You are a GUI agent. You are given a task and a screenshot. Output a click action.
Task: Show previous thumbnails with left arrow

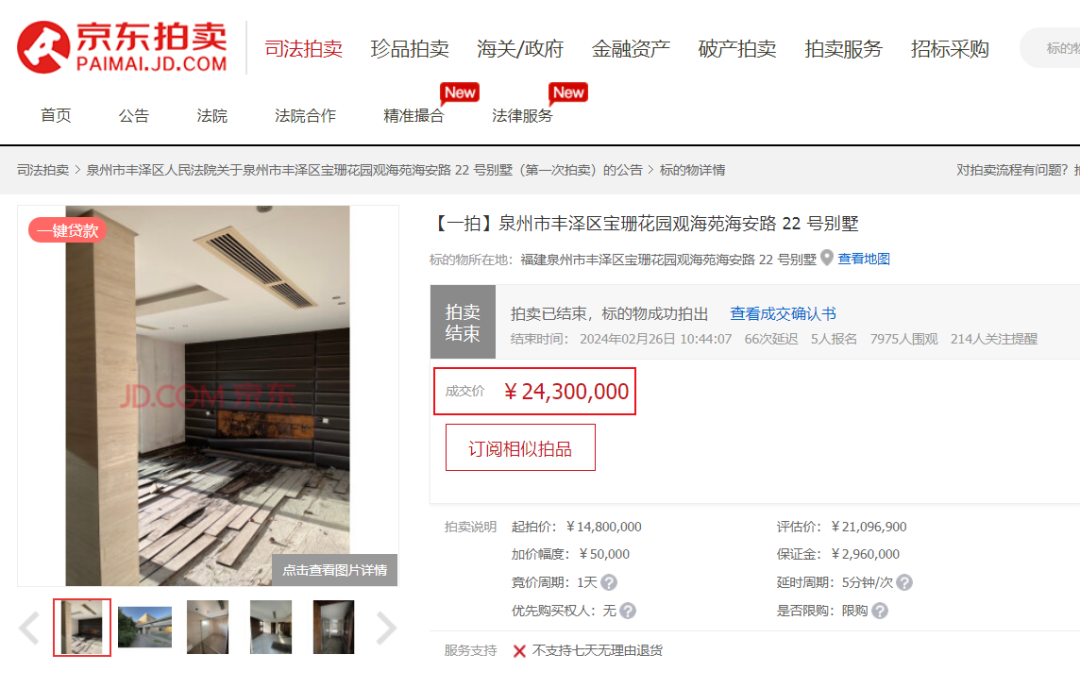click(30, 628)
